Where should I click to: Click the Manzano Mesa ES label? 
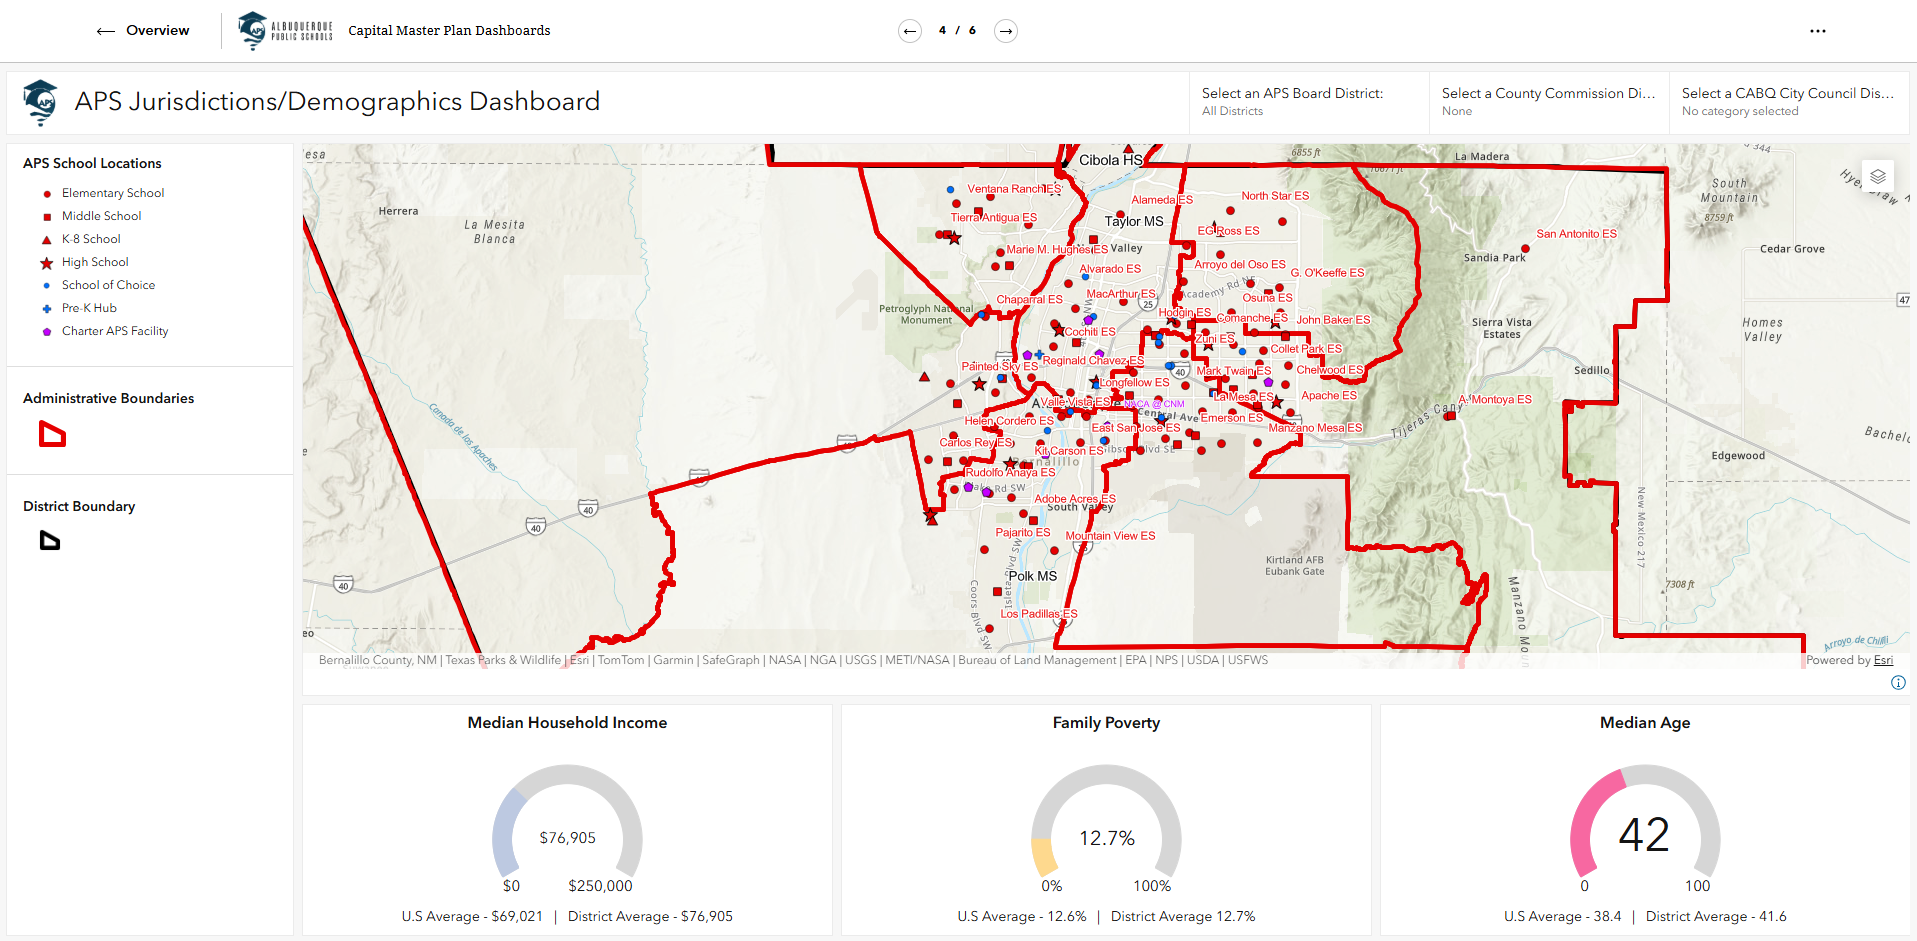[x=1315, y=428]
